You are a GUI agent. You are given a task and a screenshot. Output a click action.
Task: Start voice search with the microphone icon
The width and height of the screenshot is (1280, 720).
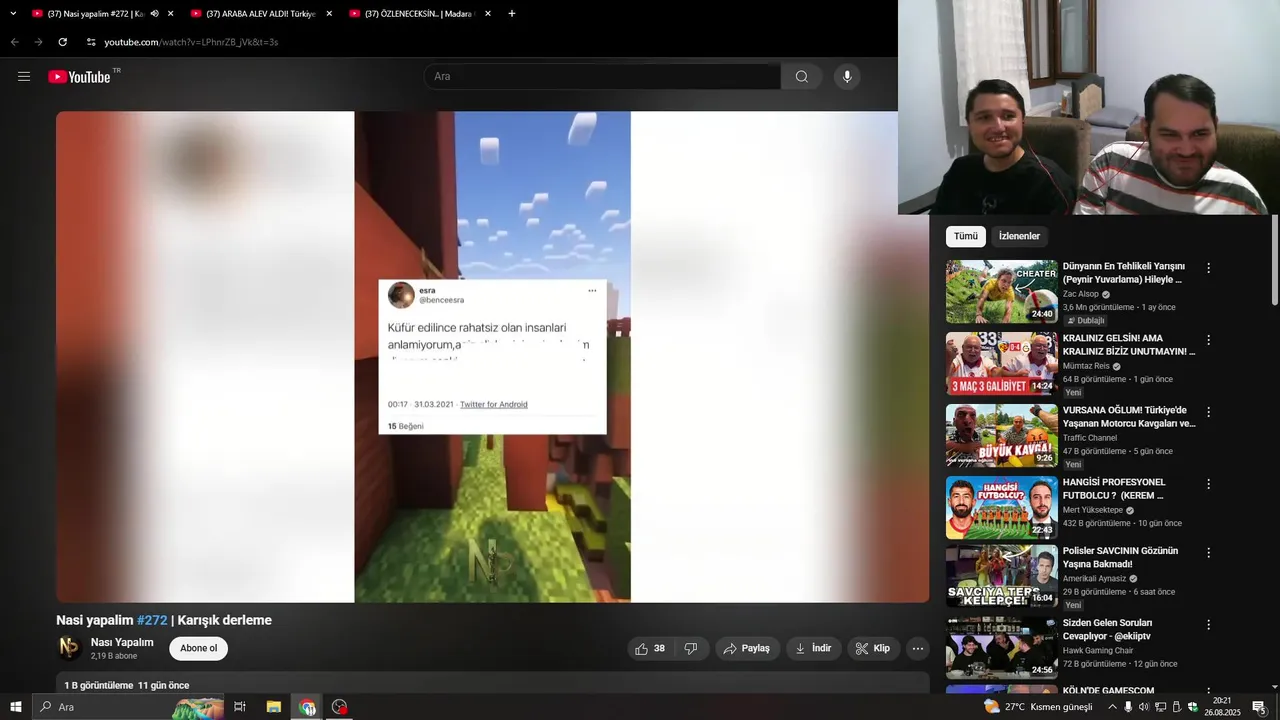(x=847, y=76)
